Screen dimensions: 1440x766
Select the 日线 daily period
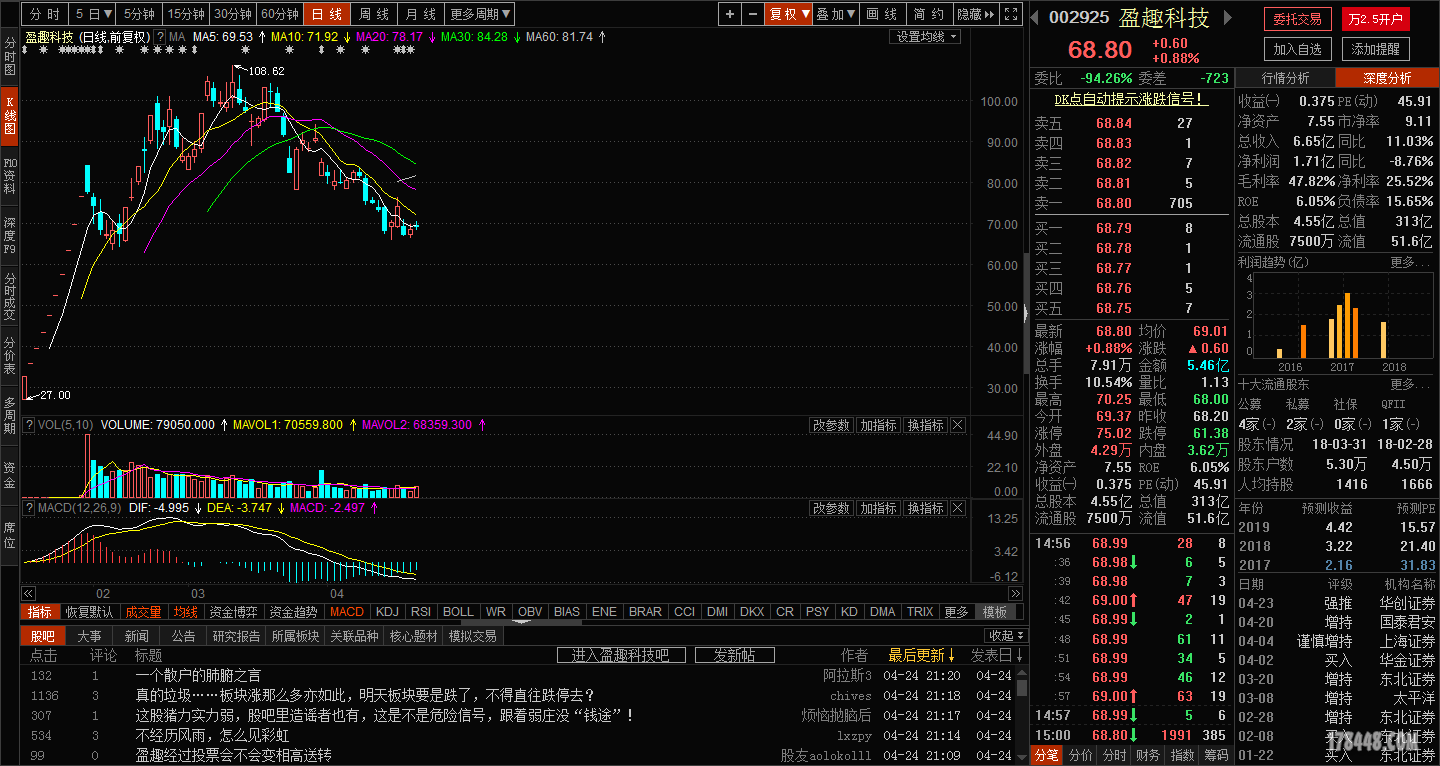[327, 14]
